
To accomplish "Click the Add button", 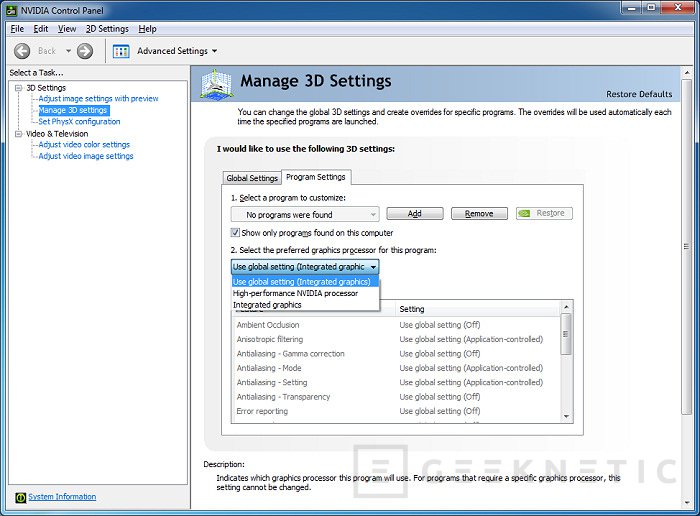I will click(x=415, y=213).
